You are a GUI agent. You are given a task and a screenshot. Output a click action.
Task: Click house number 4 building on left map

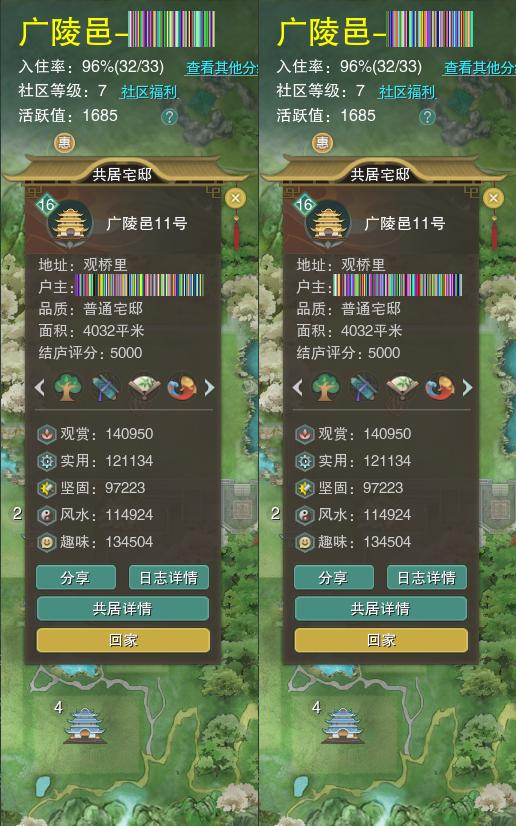pos(85,726)
